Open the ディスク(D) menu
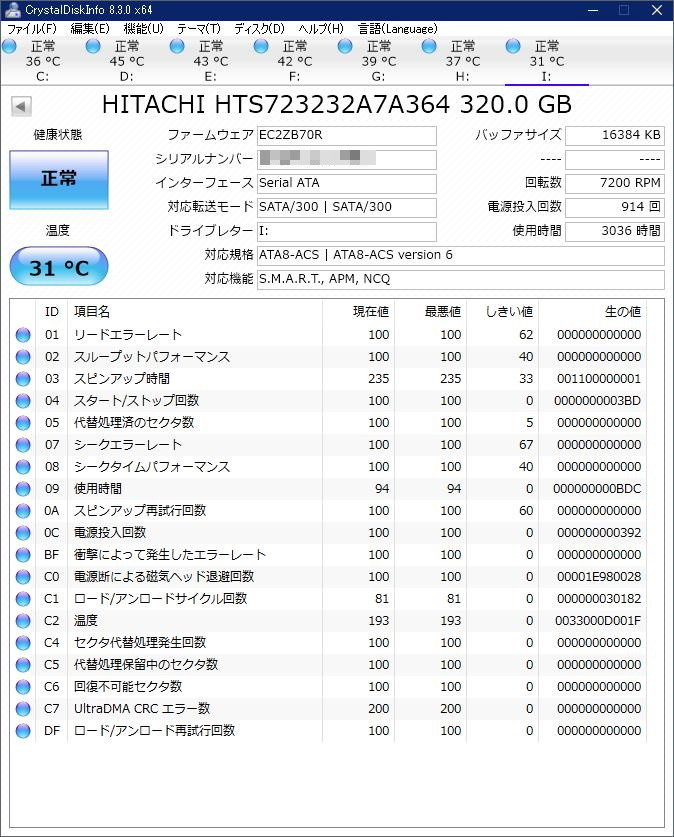The height and width of the screenshot is (837, 674). coord(259,29)
